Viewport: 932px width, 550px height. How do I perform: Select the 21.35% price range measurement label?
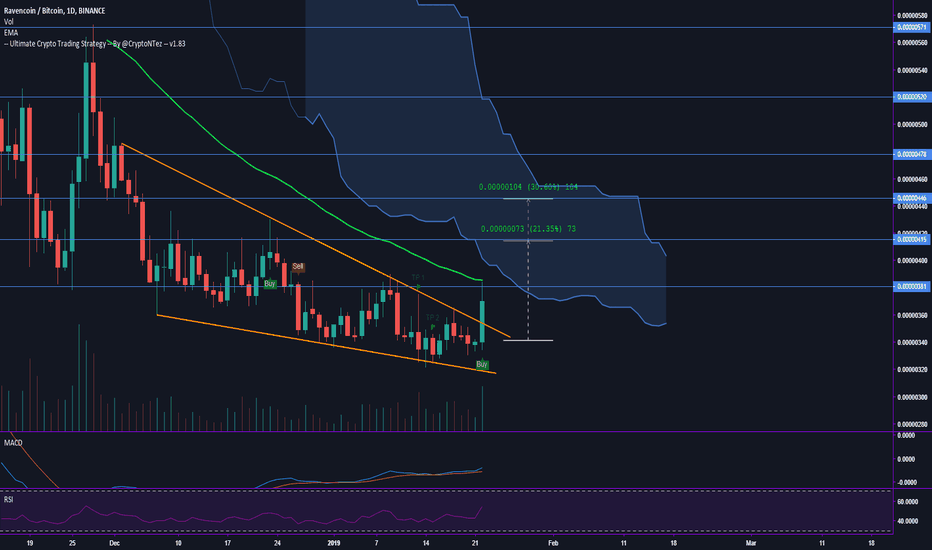(528, 228)
